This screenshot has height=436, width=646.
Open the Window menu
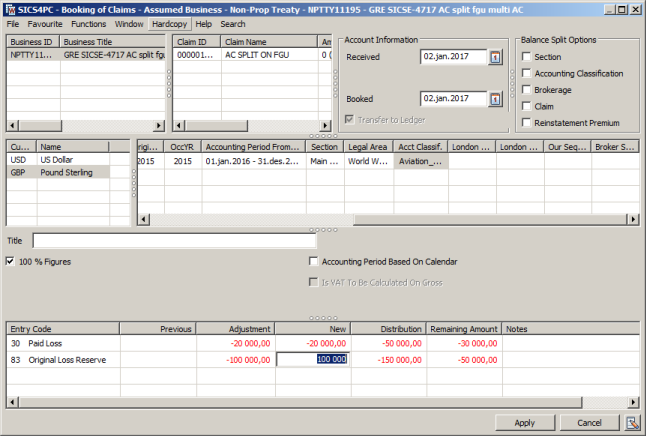click(129, 24)
